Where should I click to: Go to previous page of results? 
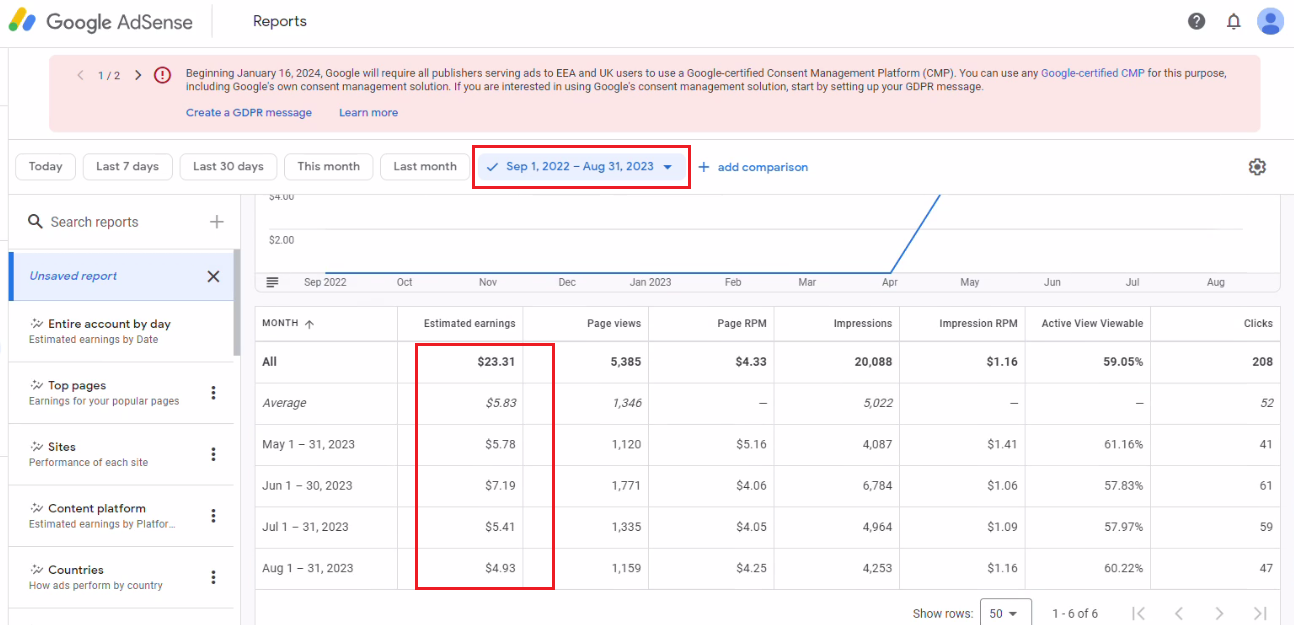pyautogui.click(x=1179, y=613)
